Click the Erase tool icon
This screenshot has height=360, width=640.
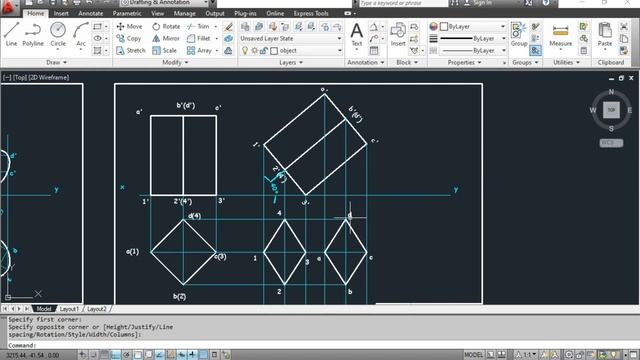coord(229,27)
